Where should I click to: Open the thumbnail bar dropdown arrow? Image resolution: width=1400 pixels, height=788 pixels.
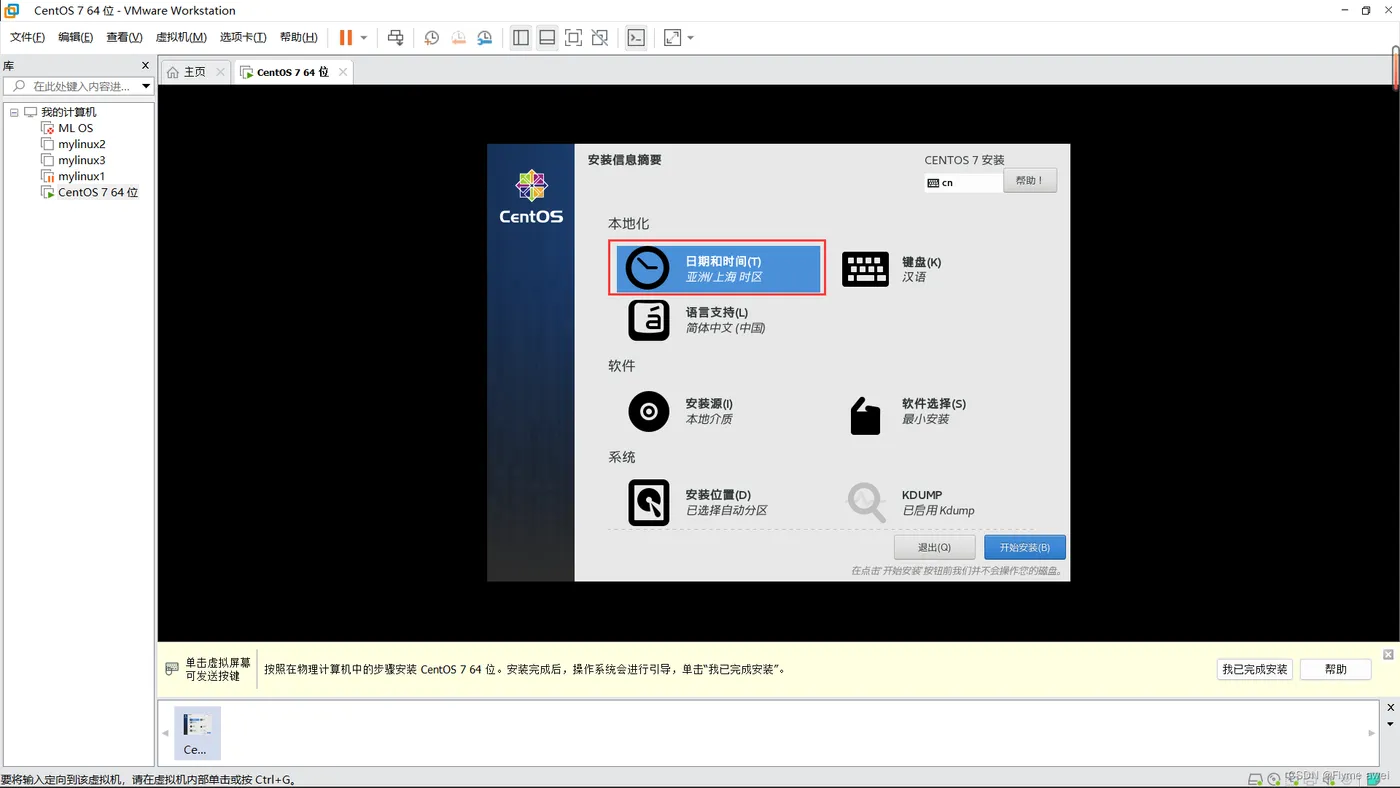(x=1388, y=723)
